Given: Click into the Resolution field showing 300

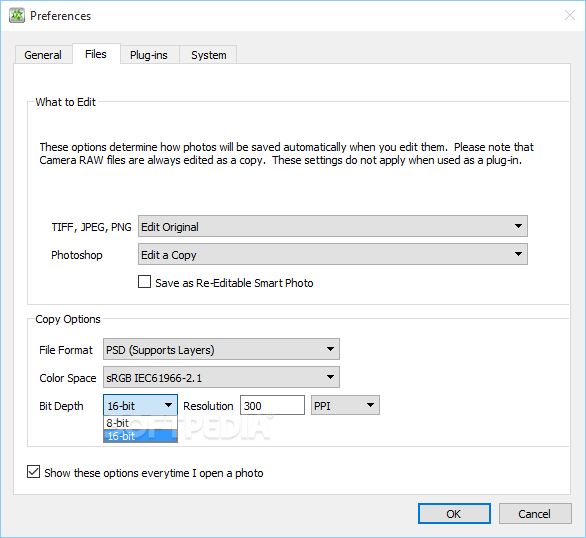Looking at the screenshot, I should [272, 405].
